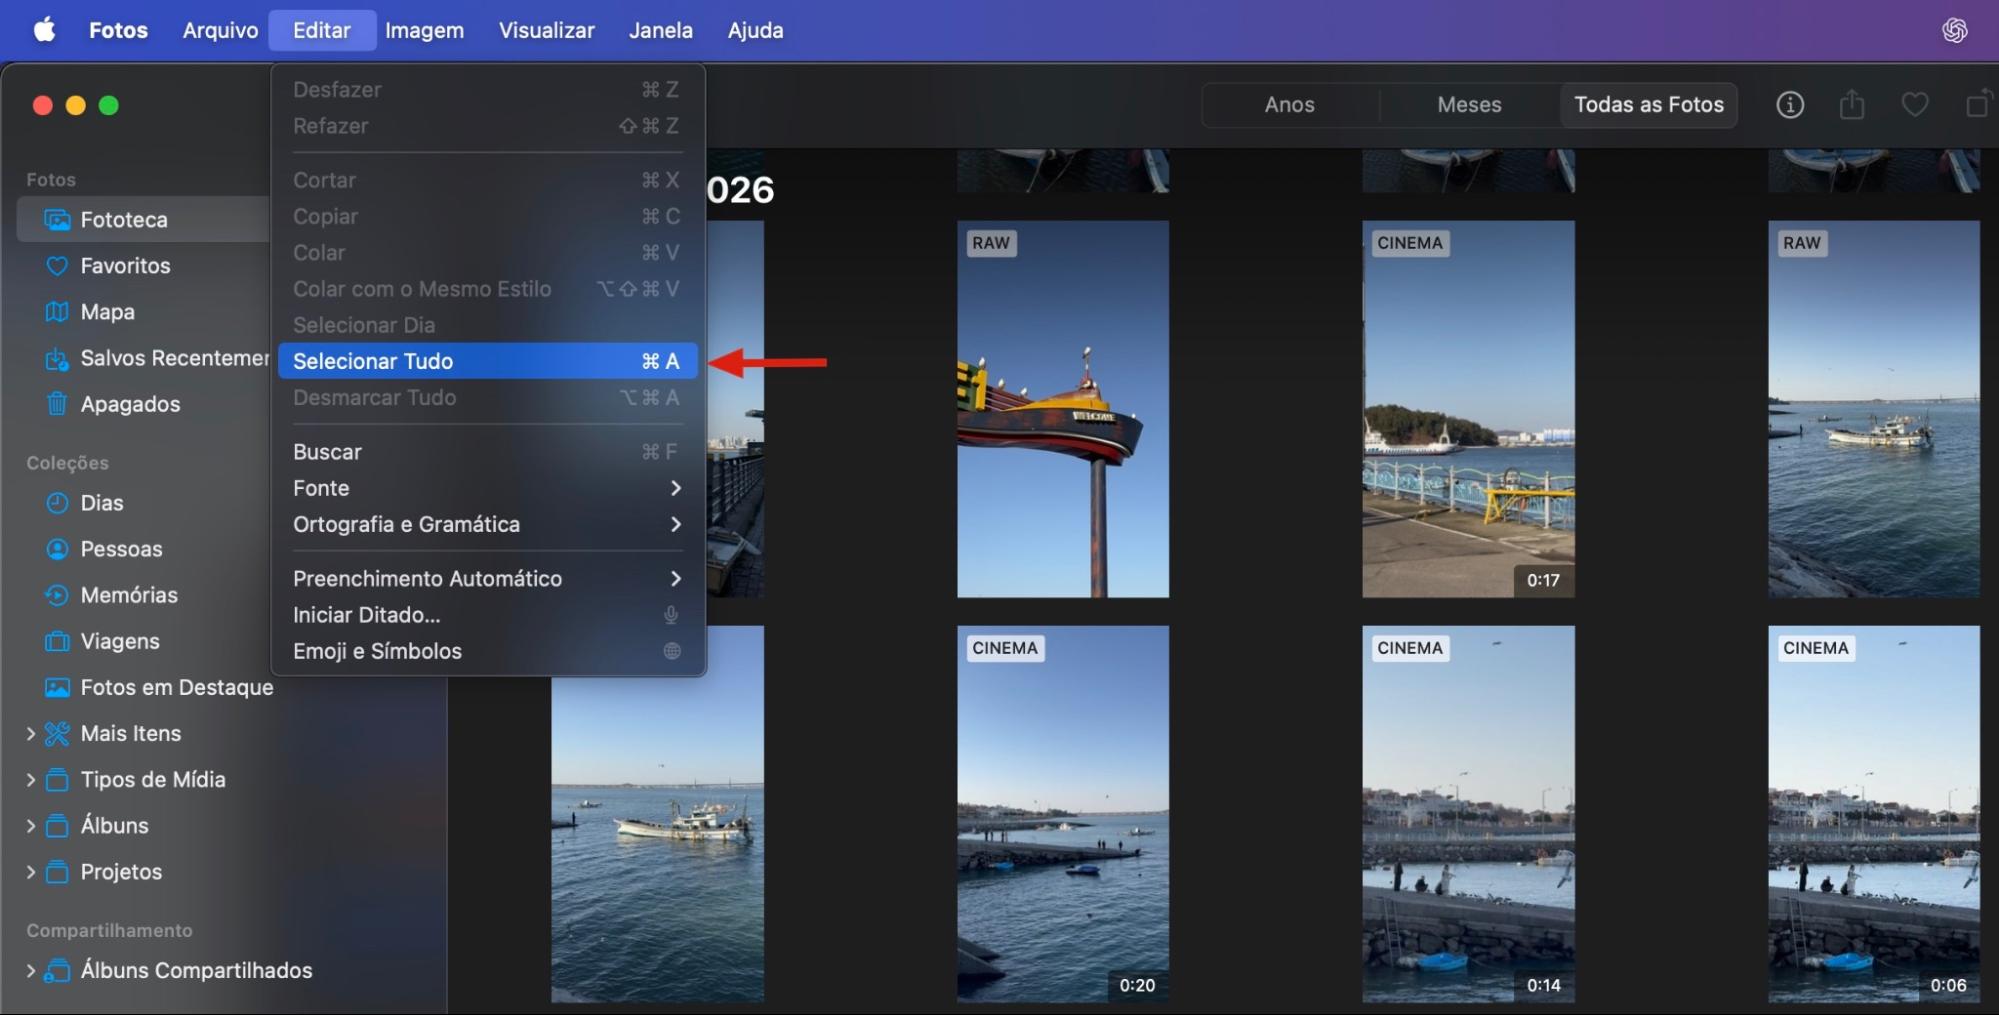1999x1015 pixels.
Task: Open the CINEMA video lasting 0:06
Action: point(1874,814)
